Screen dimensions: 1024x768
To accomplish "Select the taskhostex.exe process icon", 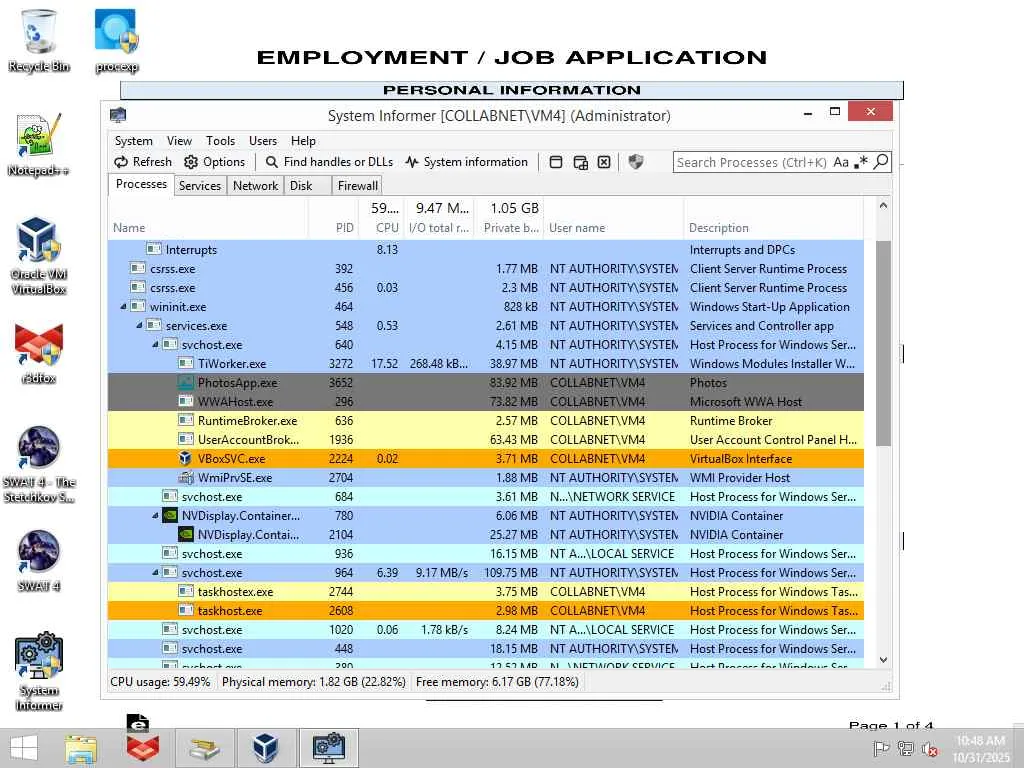I will (186, 591).
